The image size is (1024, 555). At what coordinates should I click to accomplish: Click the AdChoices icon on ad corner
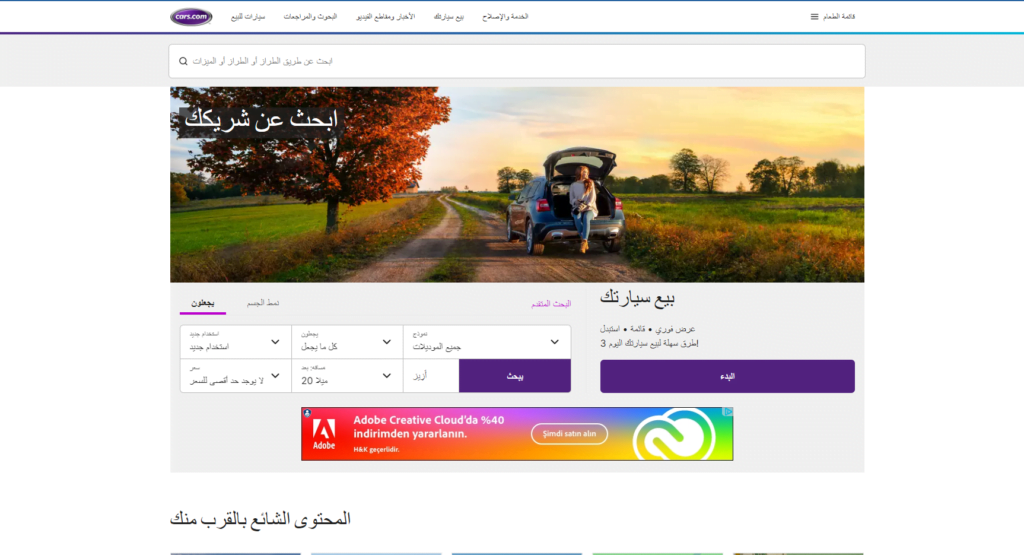pyautogui.click(x=729, y=412)
